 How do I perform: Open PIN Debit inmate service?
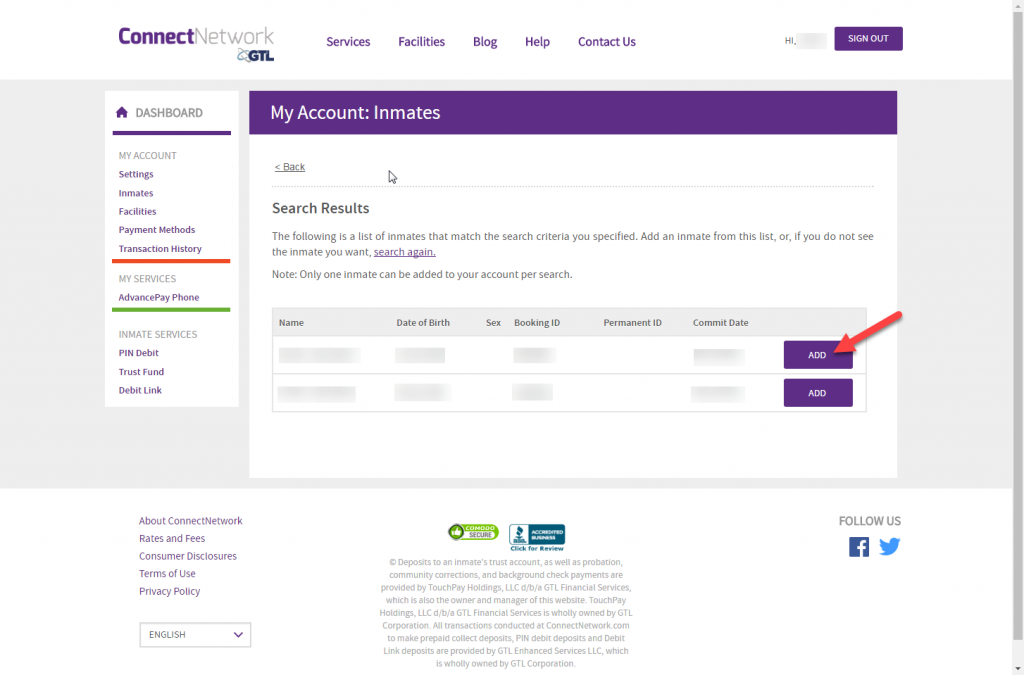coord(138,353)
